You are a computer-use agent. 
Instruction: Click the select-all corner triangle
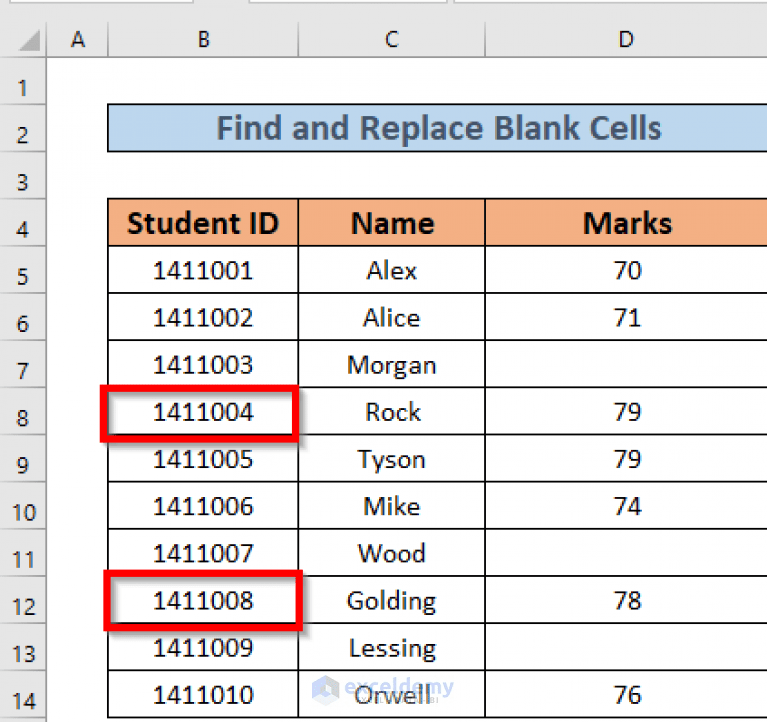click(x=29, y=40)
